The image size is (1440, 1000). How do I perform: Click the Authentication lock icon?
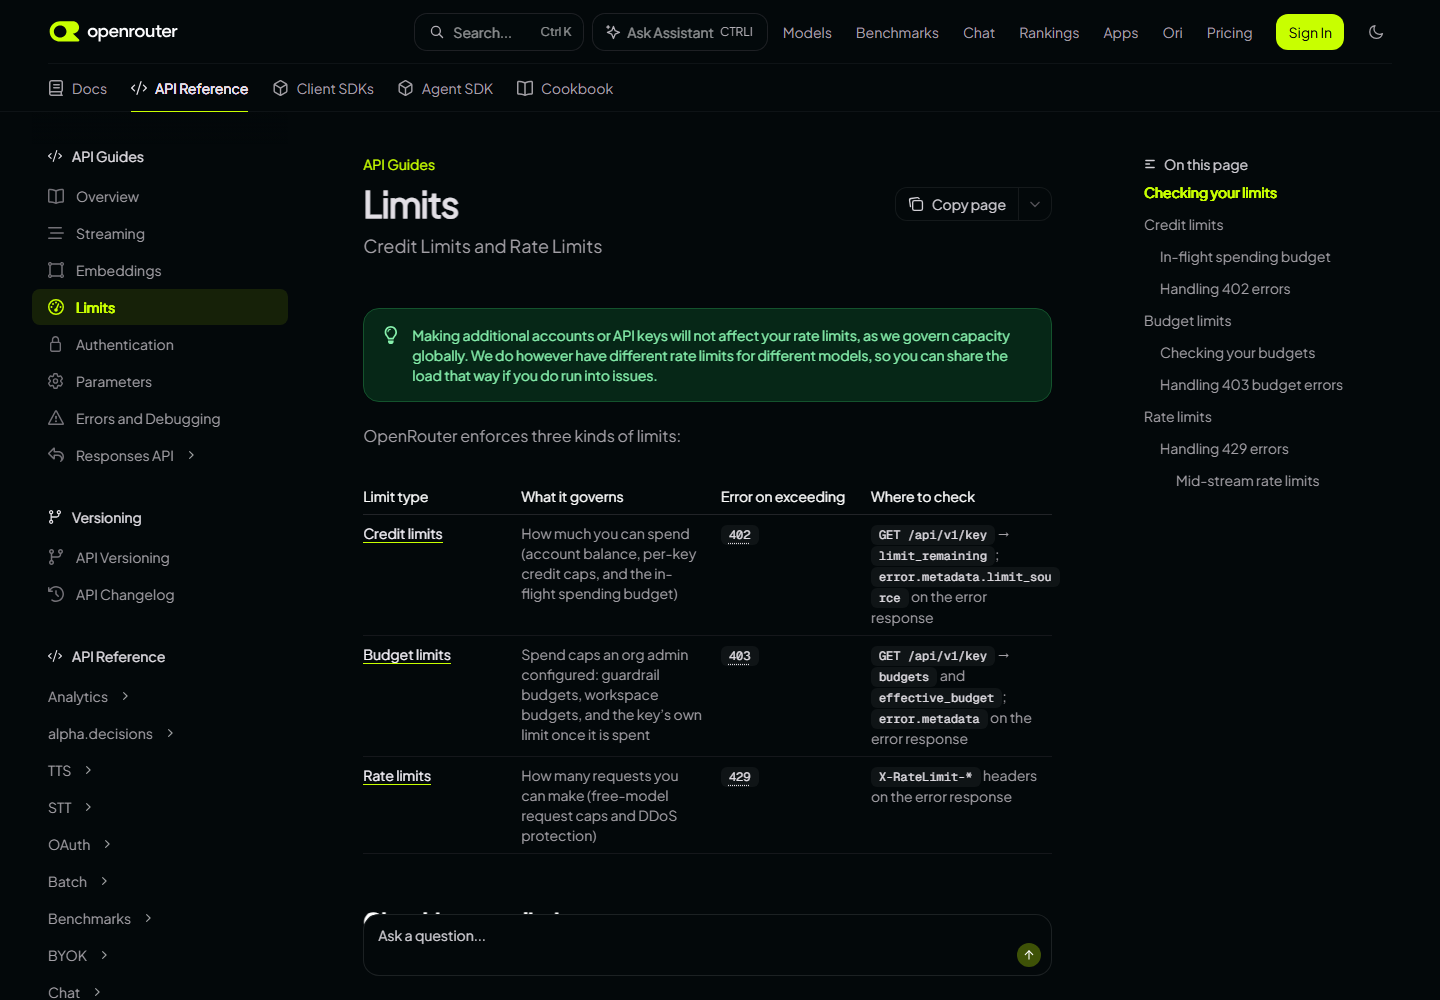(56, 344)
